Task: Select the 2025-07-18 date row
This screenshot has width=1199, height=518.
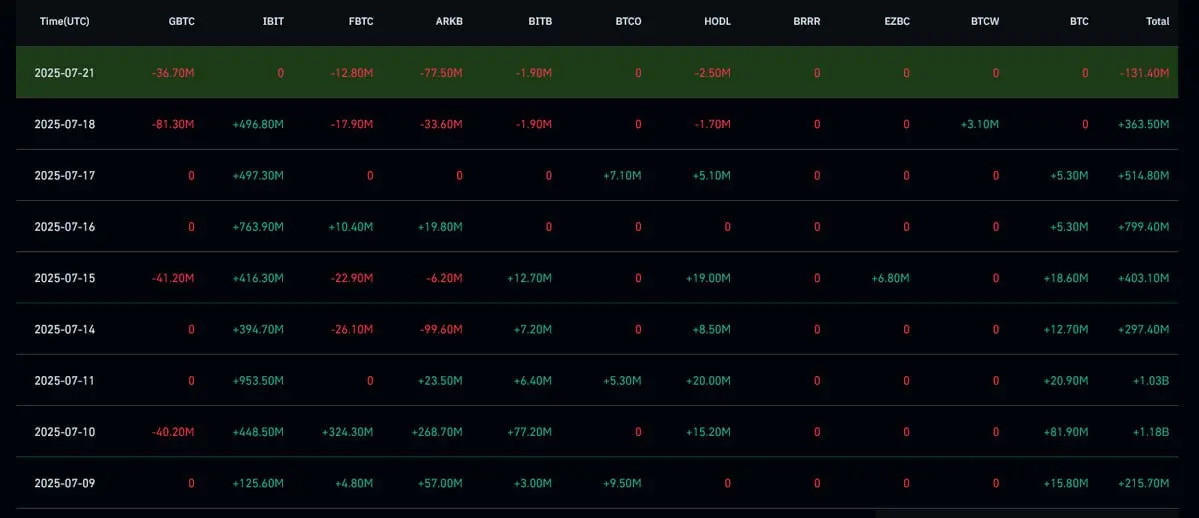Action: click(596, 124)
